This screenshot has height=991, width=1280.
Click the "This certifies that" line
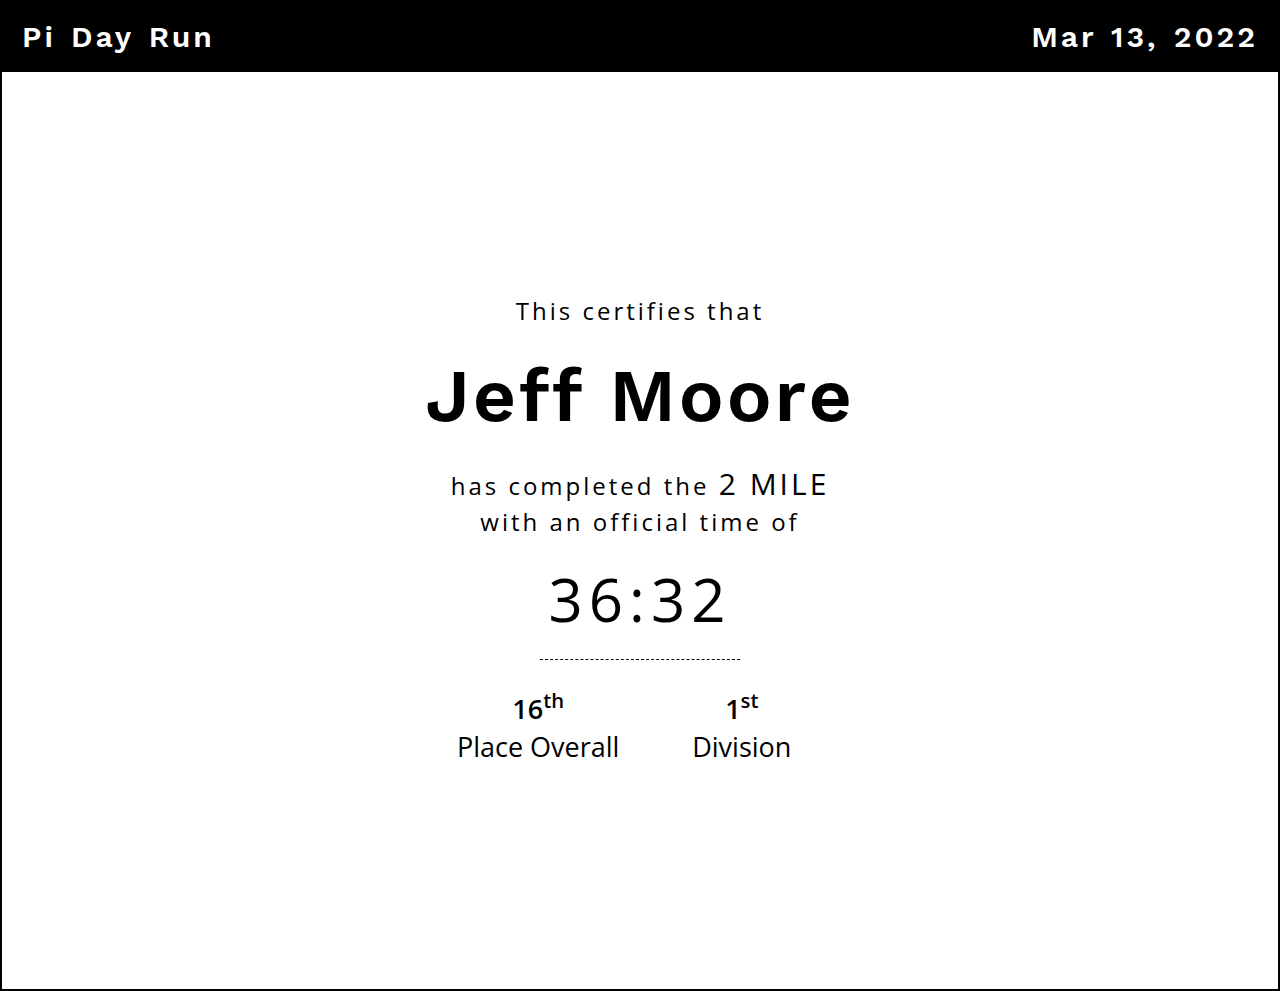[639, 312]
